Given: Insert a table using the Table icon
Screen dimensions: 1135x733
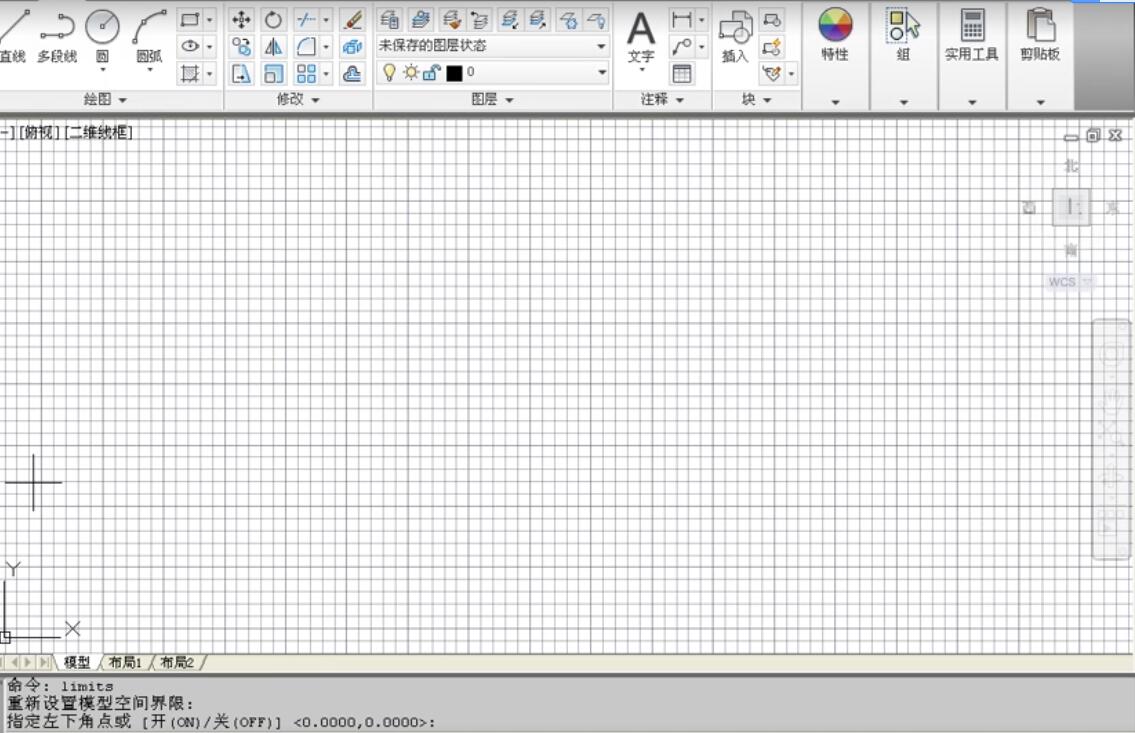Looking at the screenshot, I should [682, 73].
